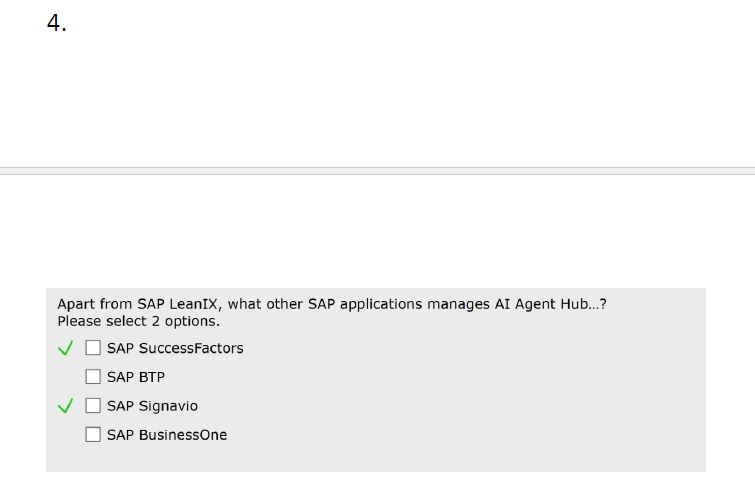This screenshot has width=755, height=488.
Task: Click the question number 4 heading
Action: tap(56, 24)
